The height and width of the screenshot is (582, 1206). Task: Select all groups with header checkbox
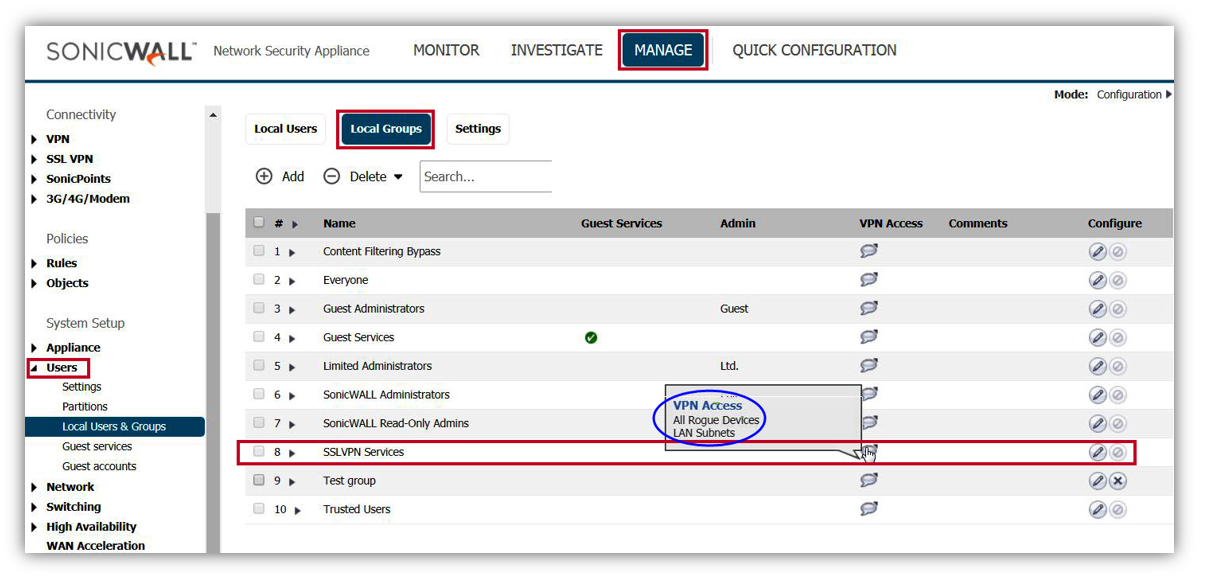pyautogui.click(x=260, y=223)
